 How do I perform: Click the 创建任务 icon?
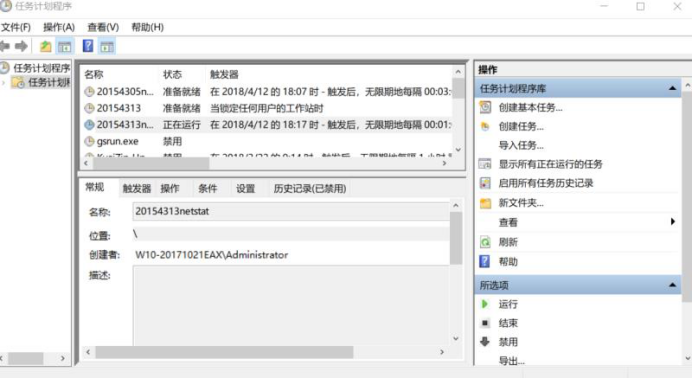click(x=485, y=126)
